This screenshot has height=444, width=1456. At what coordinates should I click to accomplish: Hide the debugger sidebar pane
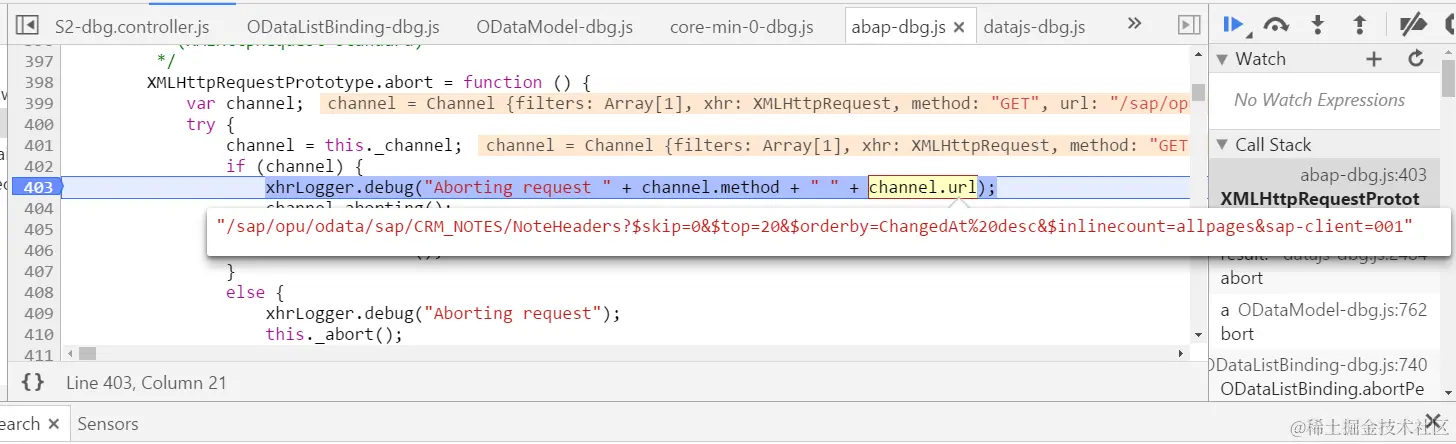click(x=1188, y=25)
